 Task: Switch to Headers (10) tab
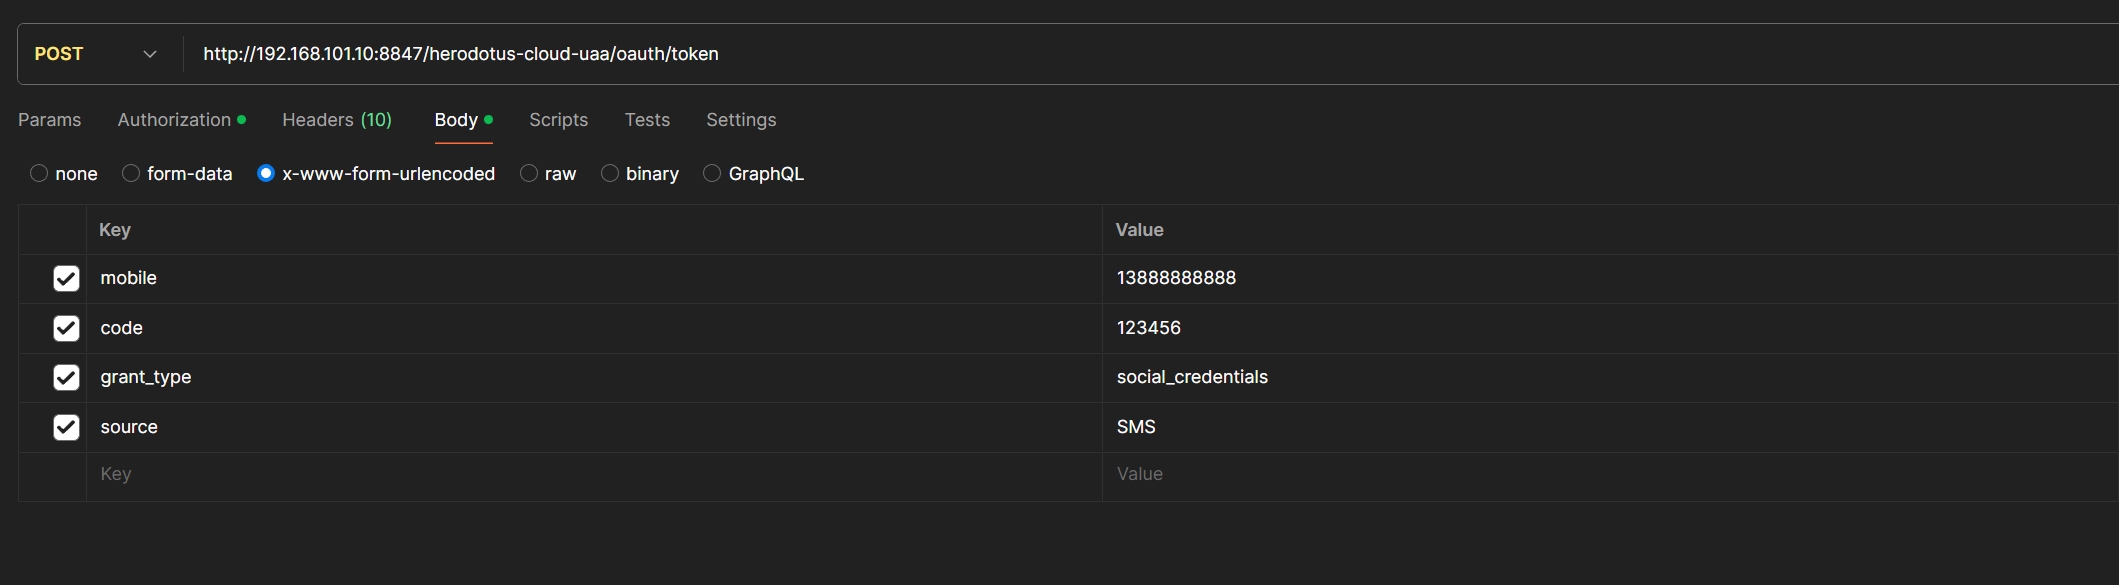click(x=337, y=120)
